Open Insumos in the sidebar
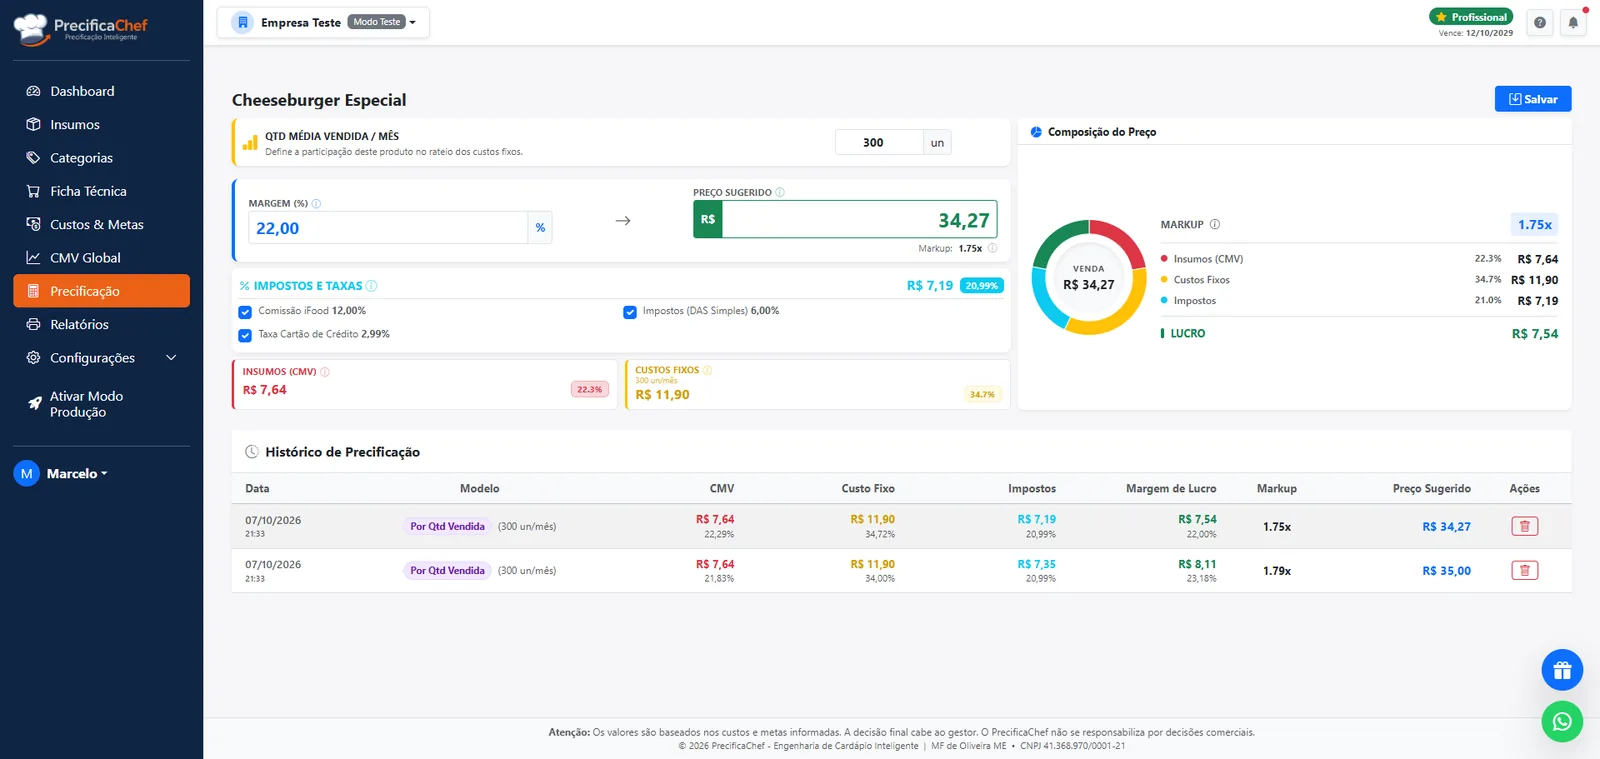The image size is (1600, 759). (101, 124)
